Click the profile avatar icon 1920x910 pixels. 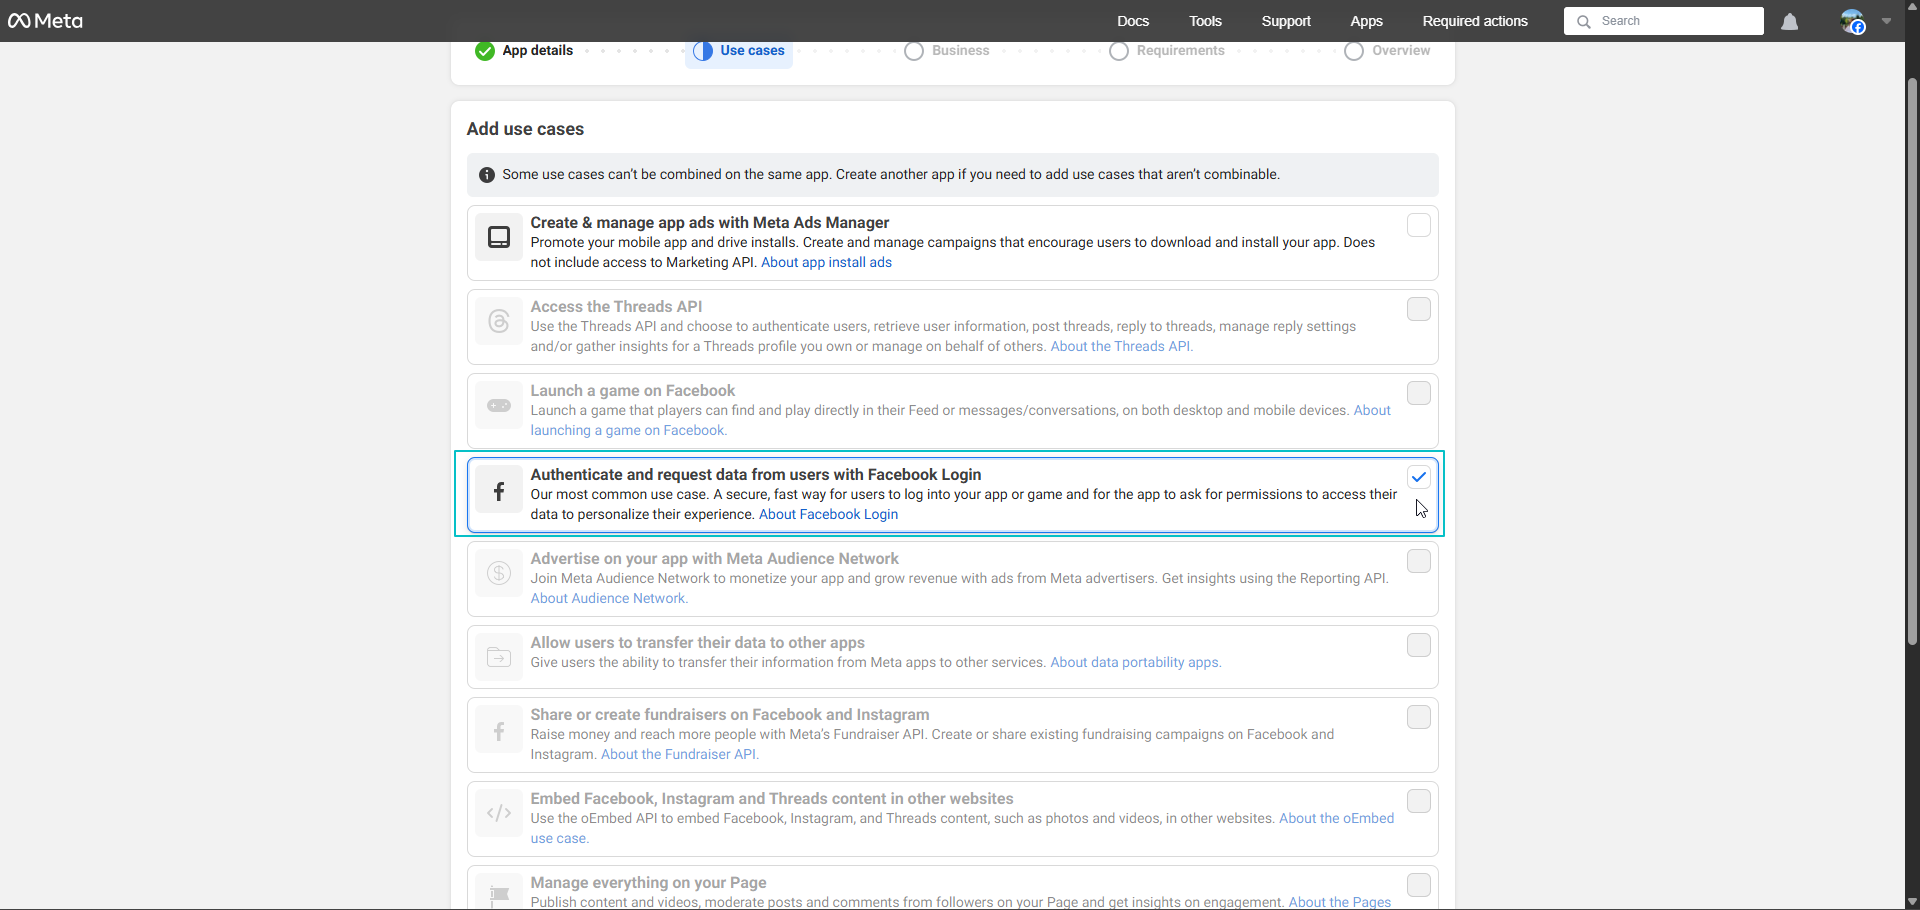1852,22
